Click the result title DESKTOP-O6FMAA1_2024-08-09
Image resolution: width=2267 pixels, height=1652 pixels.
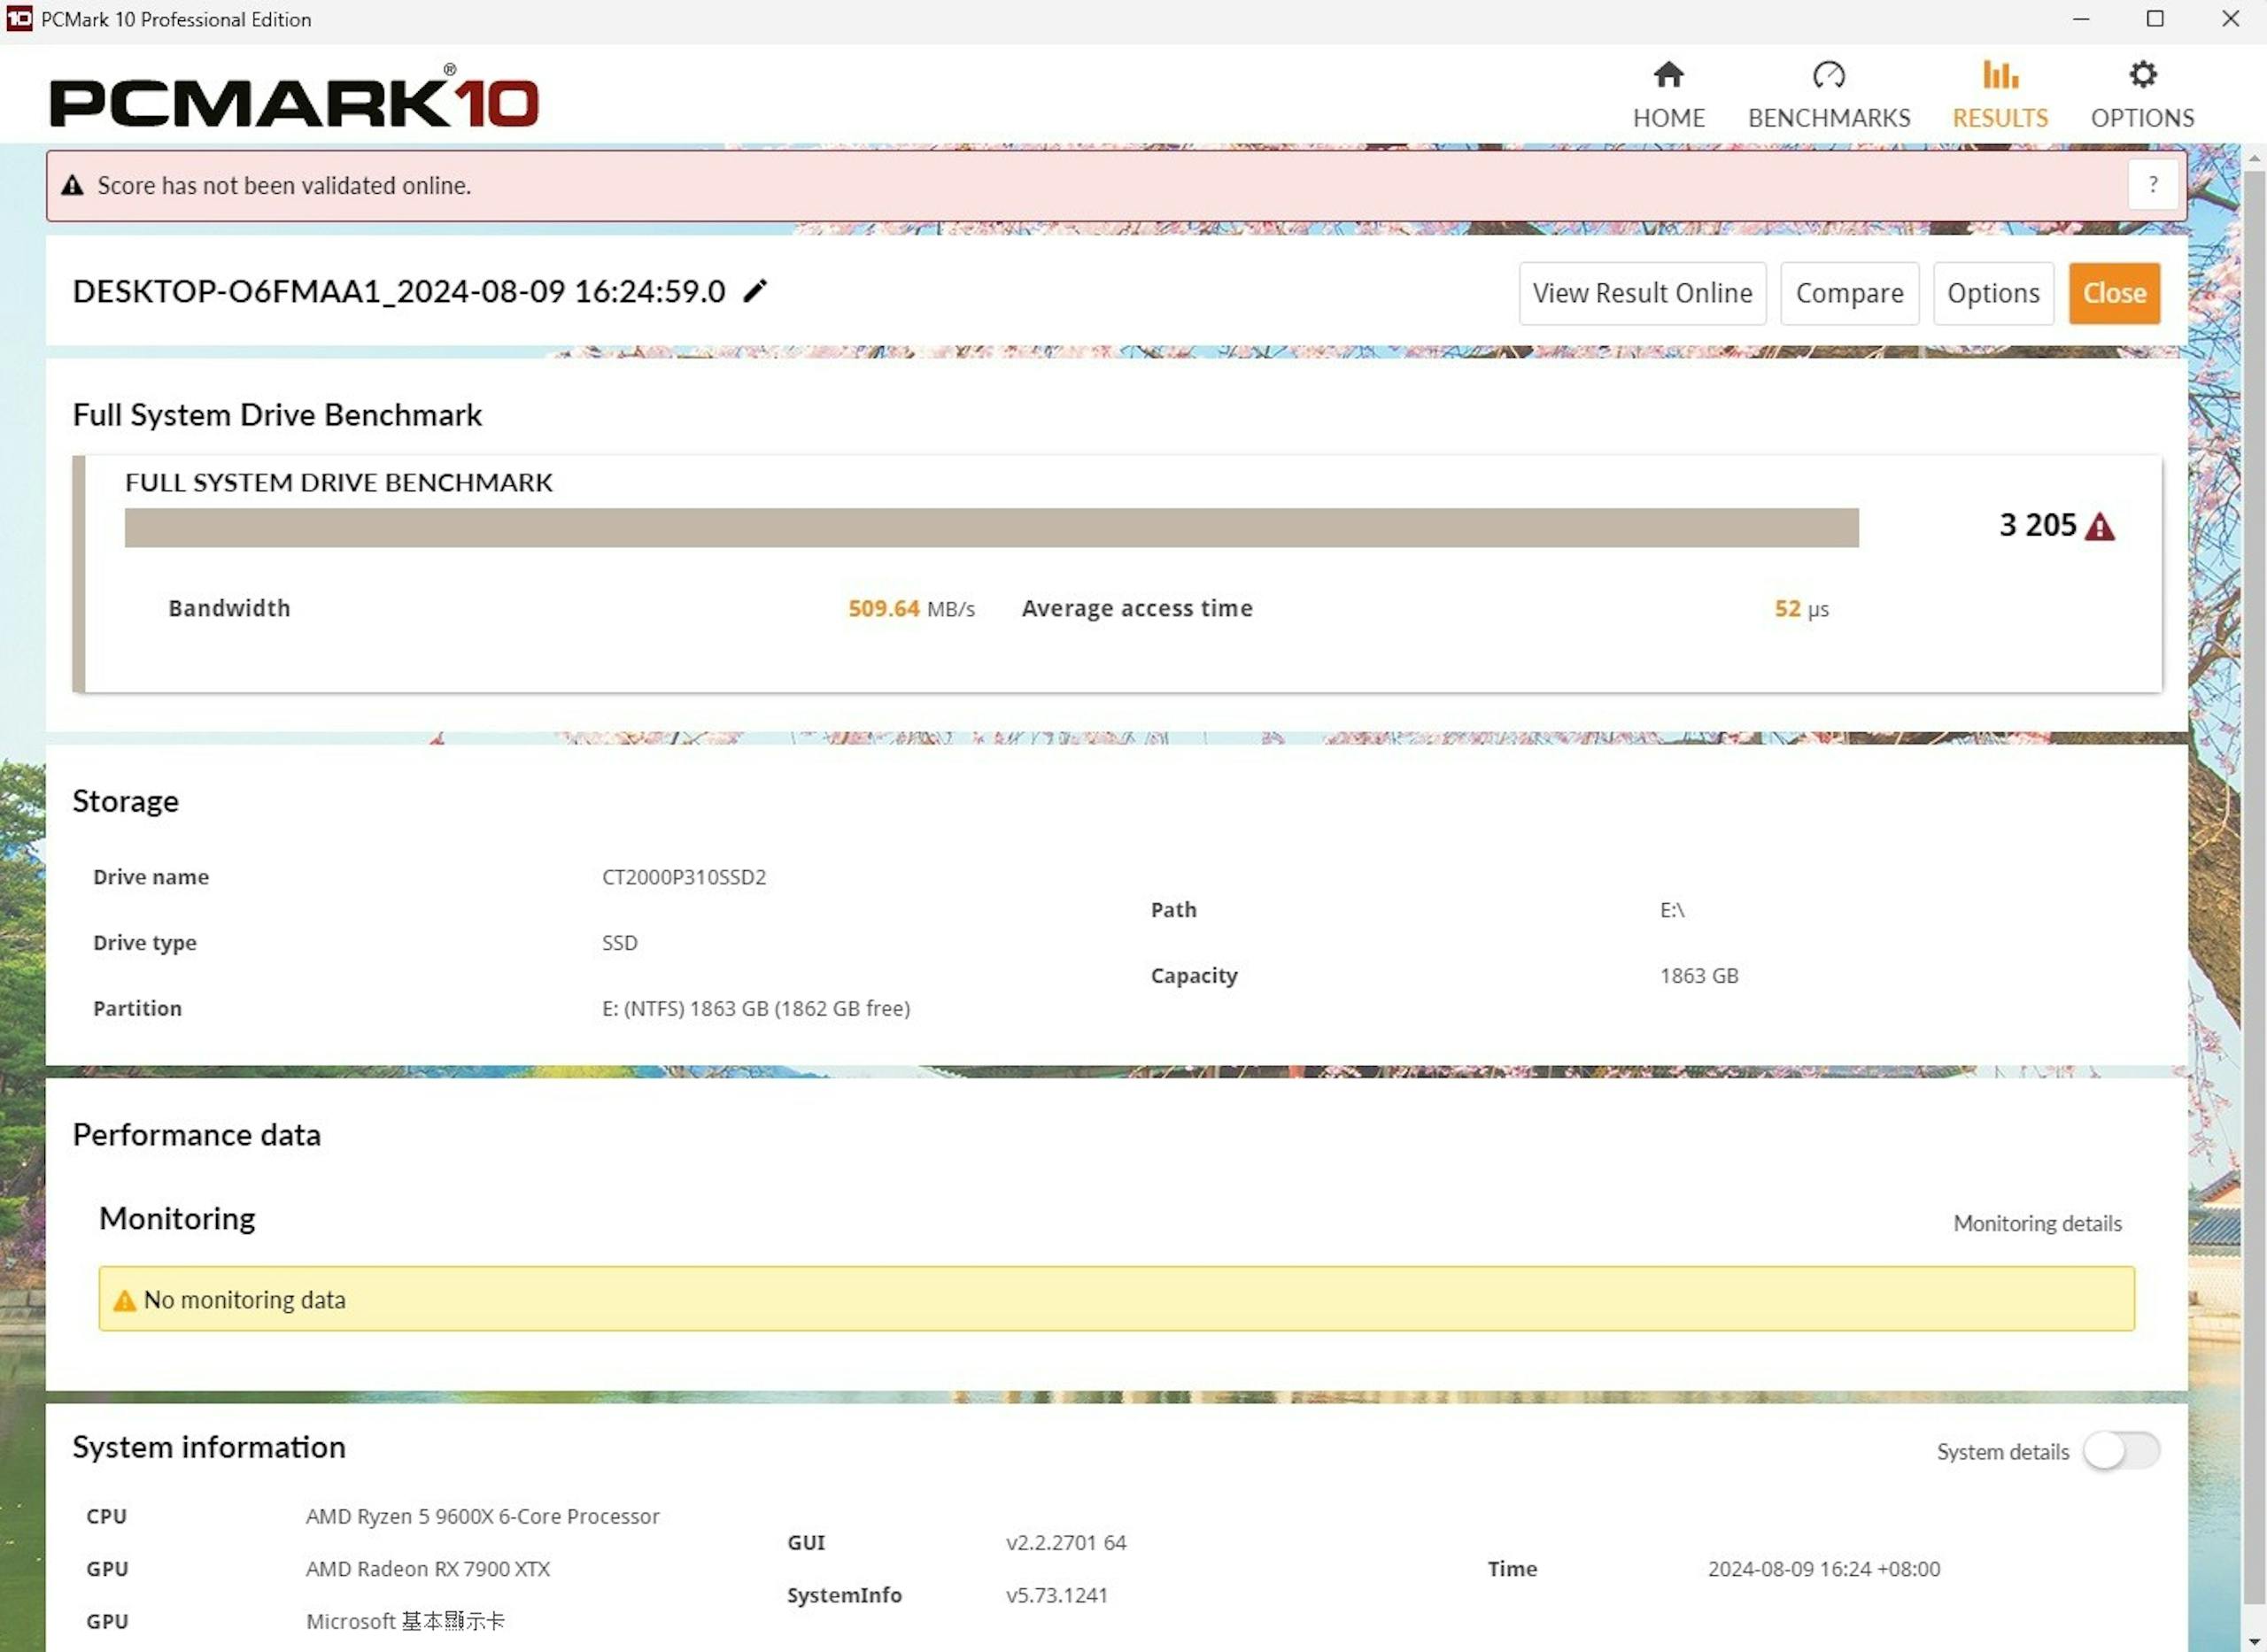click(398, 291)
